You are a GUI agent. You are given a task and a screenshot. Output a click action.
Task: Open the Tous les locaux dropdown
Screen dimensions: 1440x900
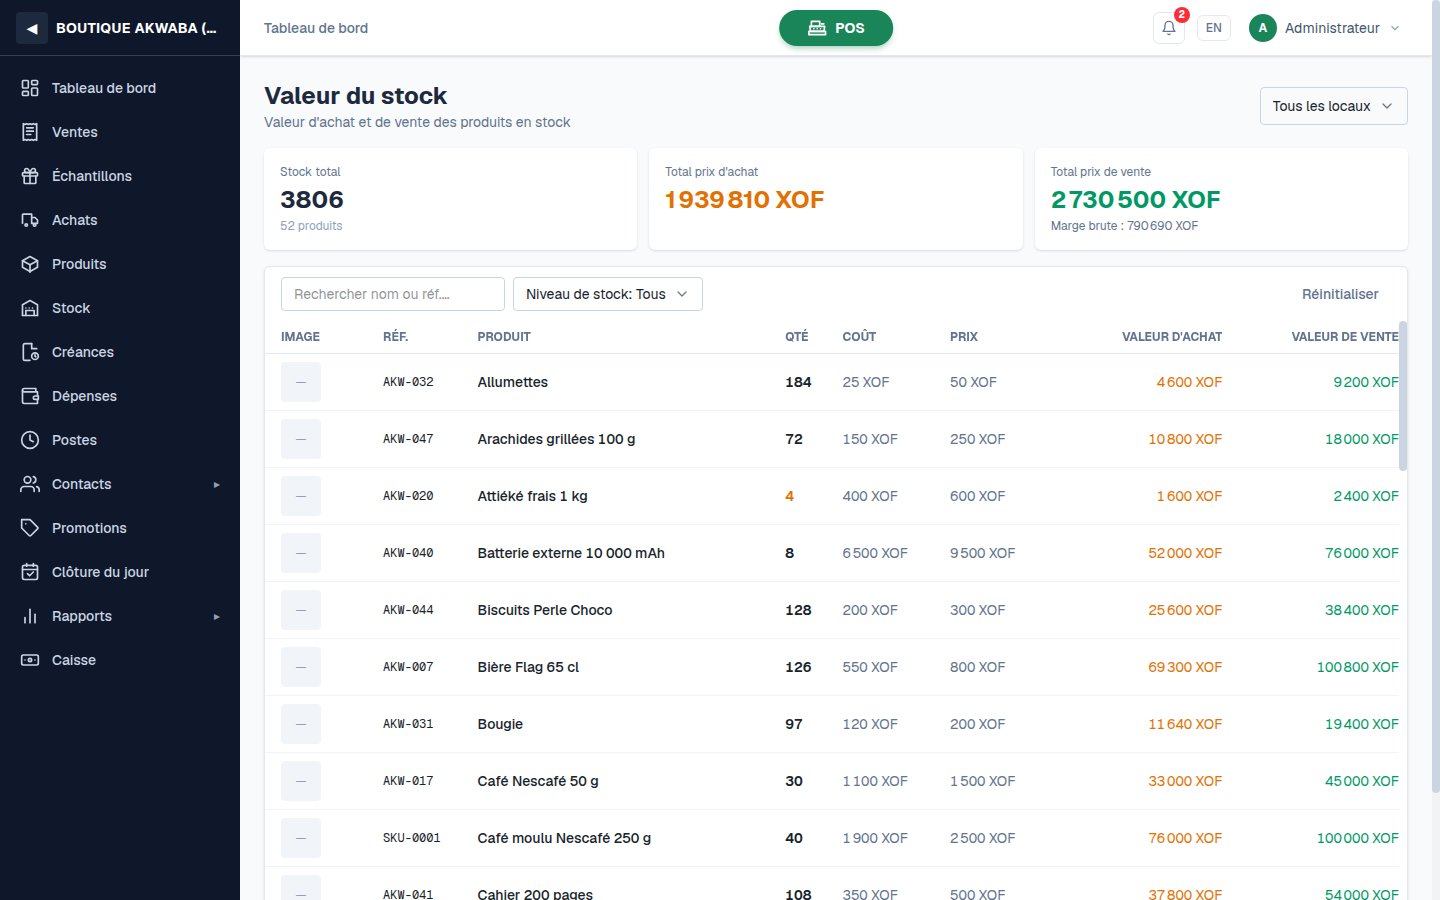1333,106
